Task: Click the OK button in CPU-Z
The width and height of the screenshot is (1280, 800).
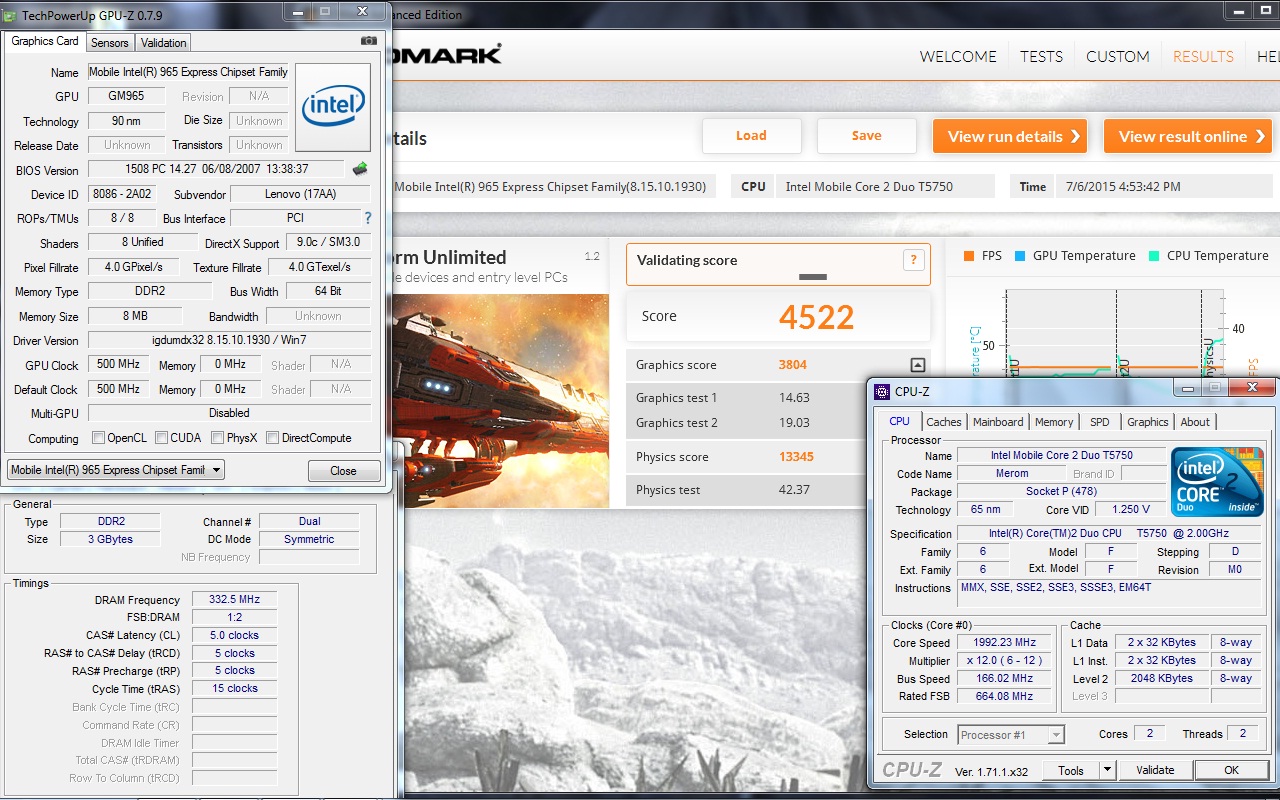Action: point(1231,770)
